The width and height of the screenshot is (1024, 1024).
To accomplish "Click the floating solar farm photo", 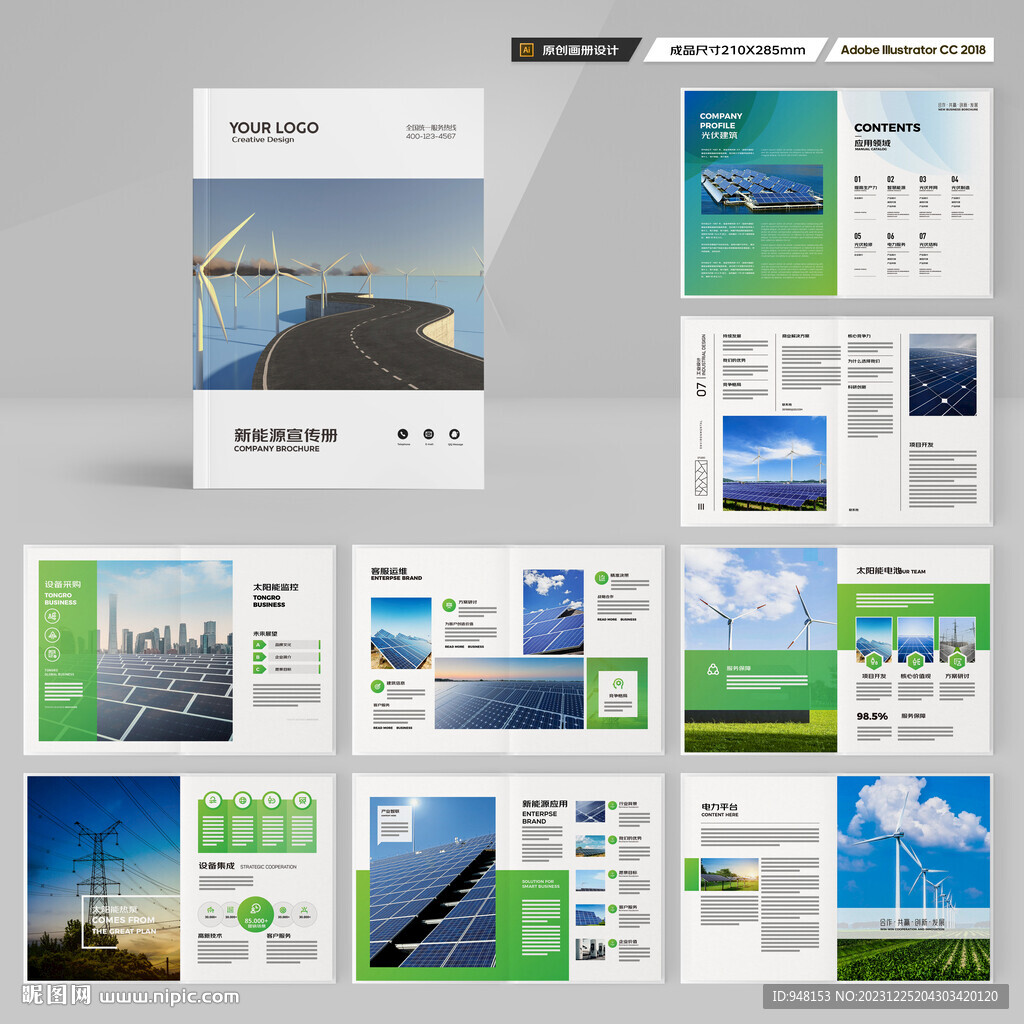I will pyautogui.click(x=761, y=189).
